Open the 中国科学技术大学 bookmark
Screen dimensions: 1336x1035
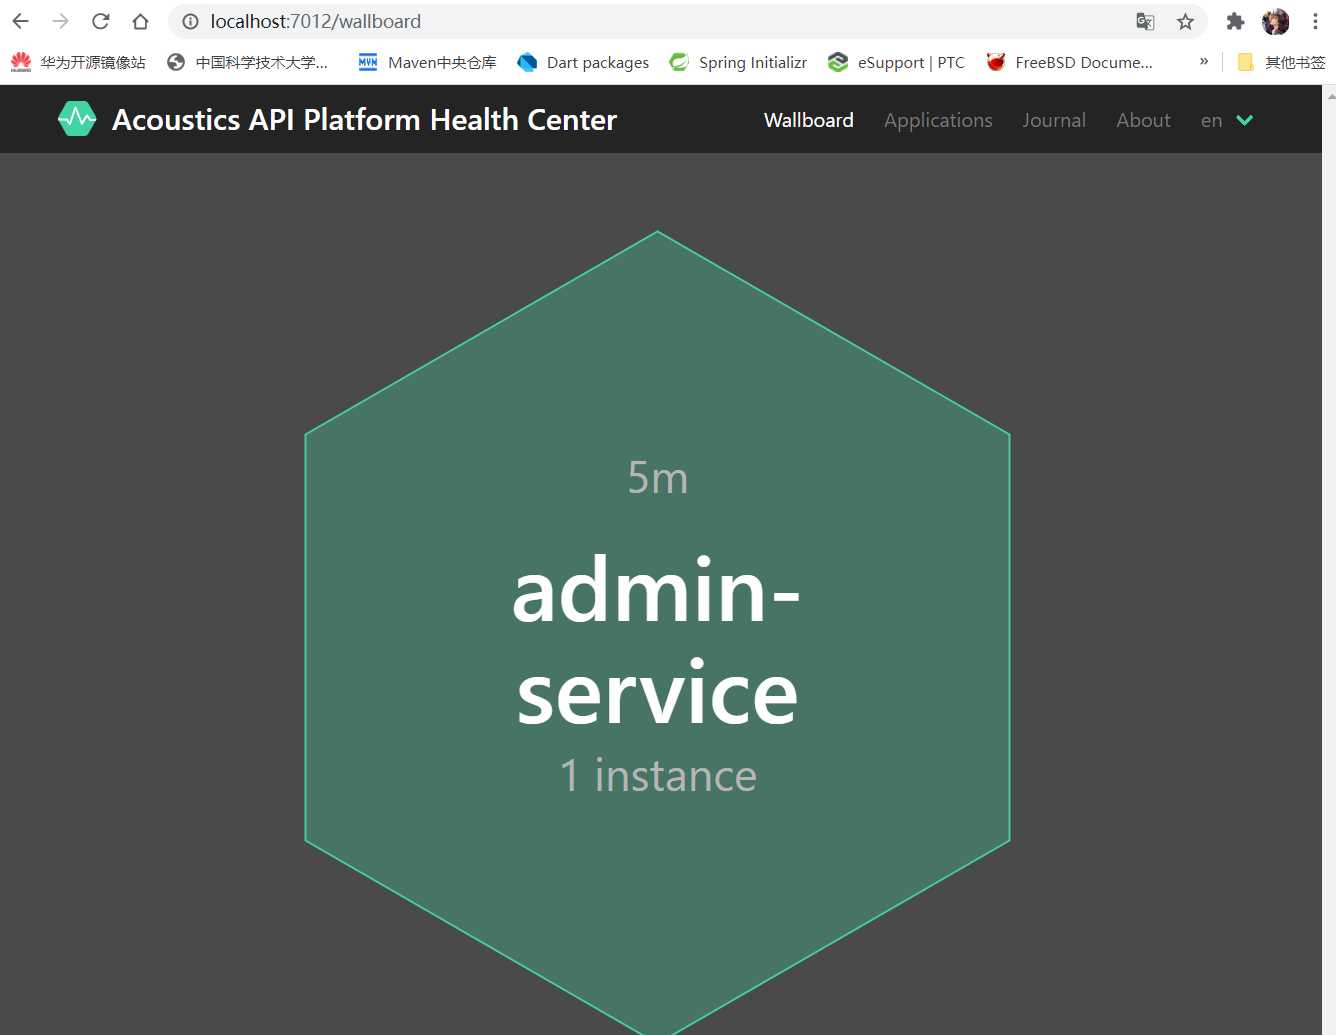[x=247, y=62]
